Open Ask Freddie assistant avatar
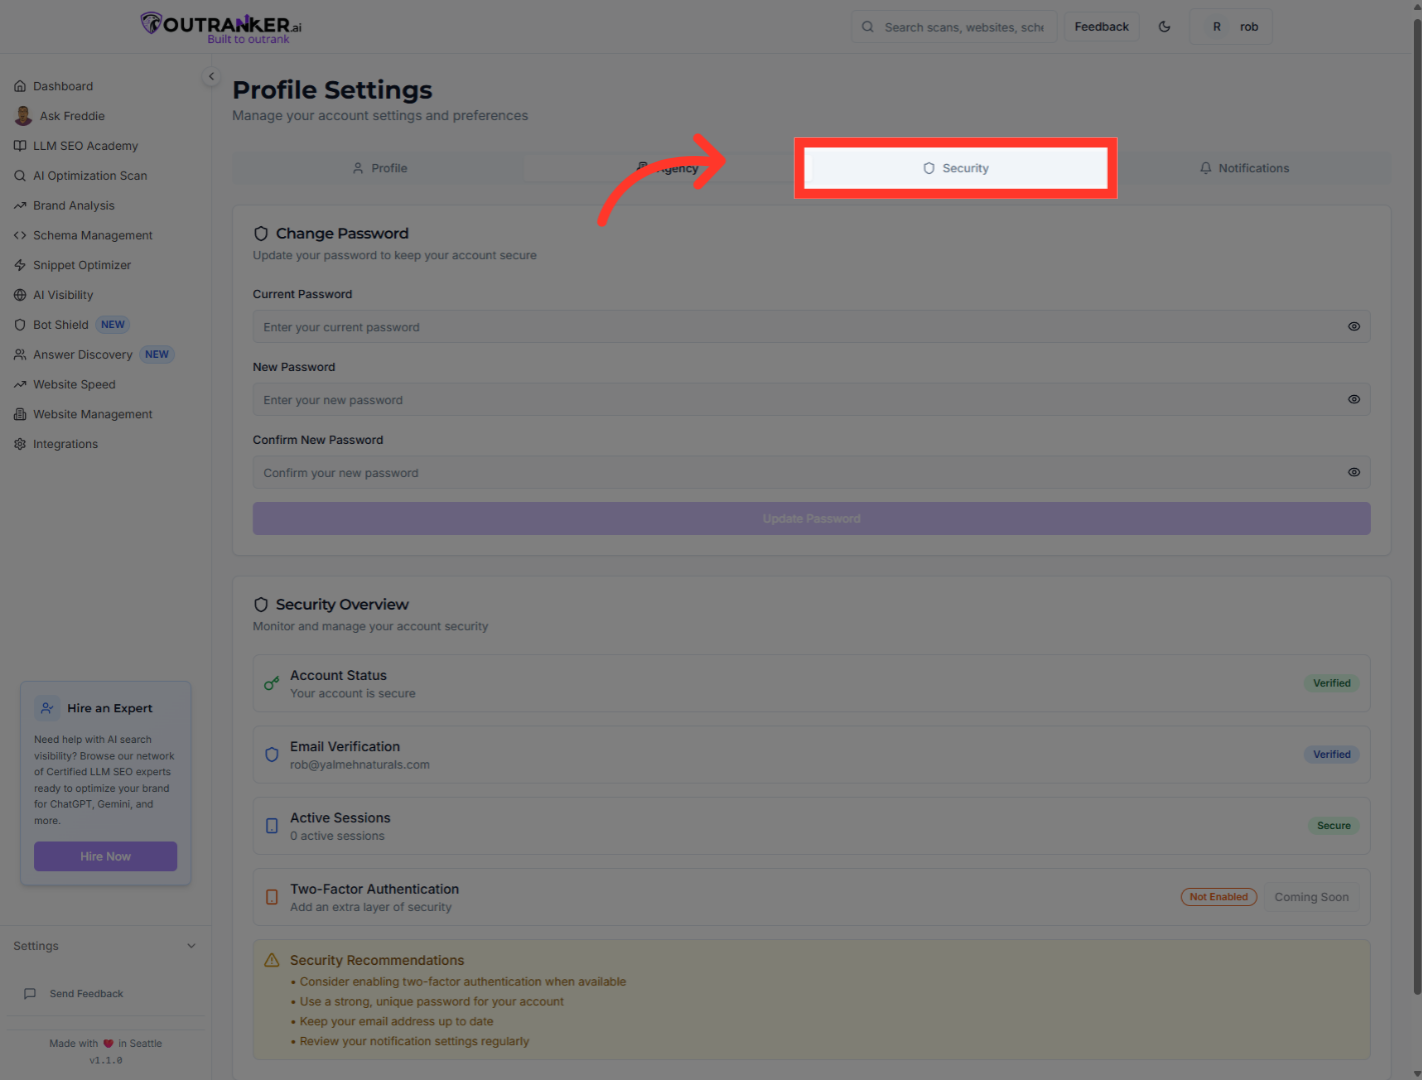Screen dimensions: 1422x1080 [23, 116]
